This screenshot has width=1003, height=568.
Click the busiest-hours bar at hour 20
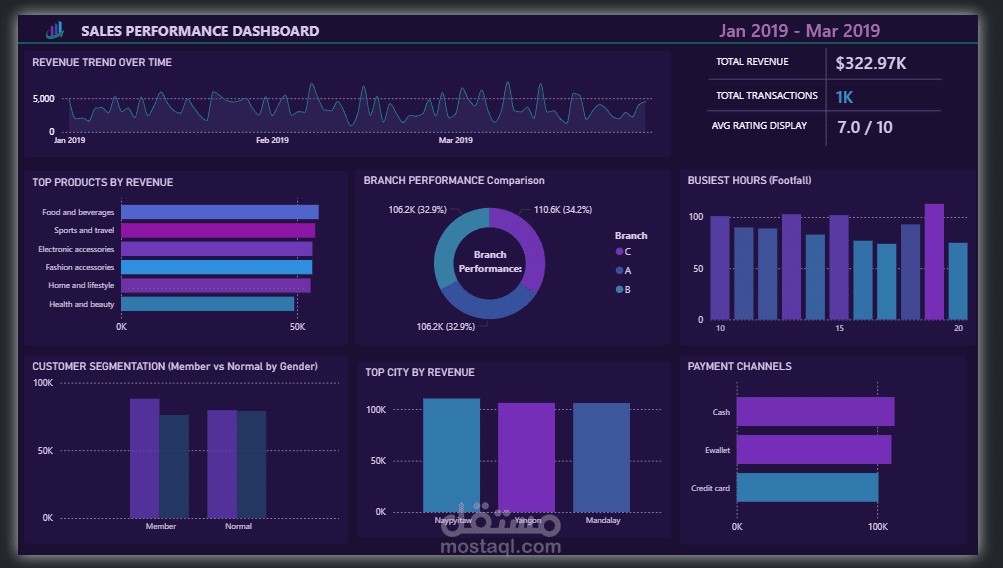point(958,281)
